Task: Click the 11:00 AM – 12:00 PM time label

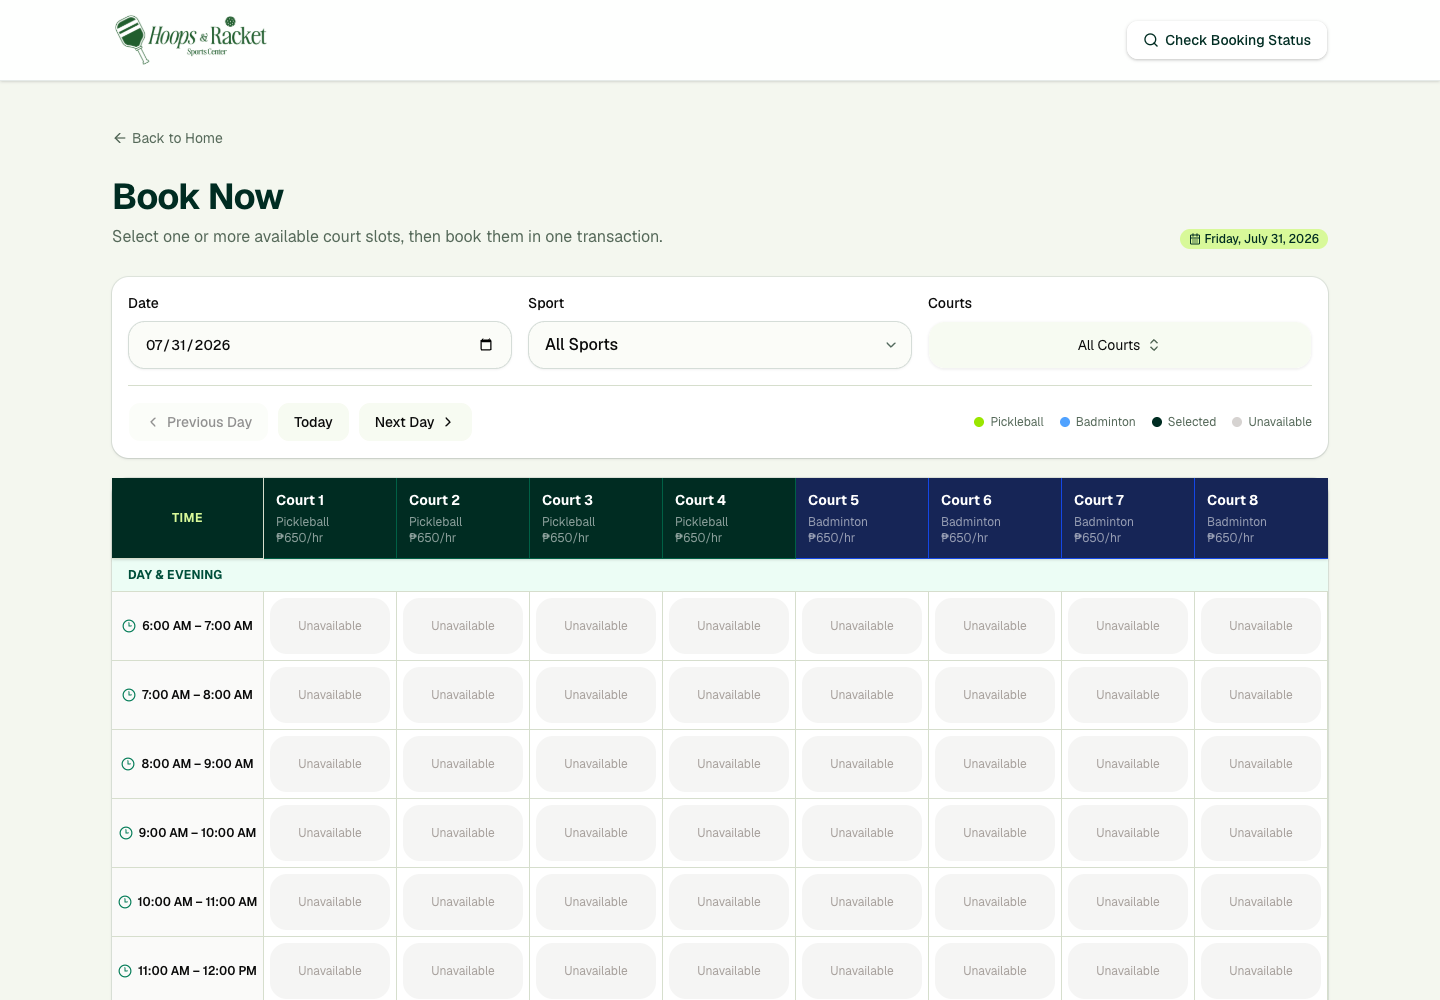Action: tap(197, 971)
